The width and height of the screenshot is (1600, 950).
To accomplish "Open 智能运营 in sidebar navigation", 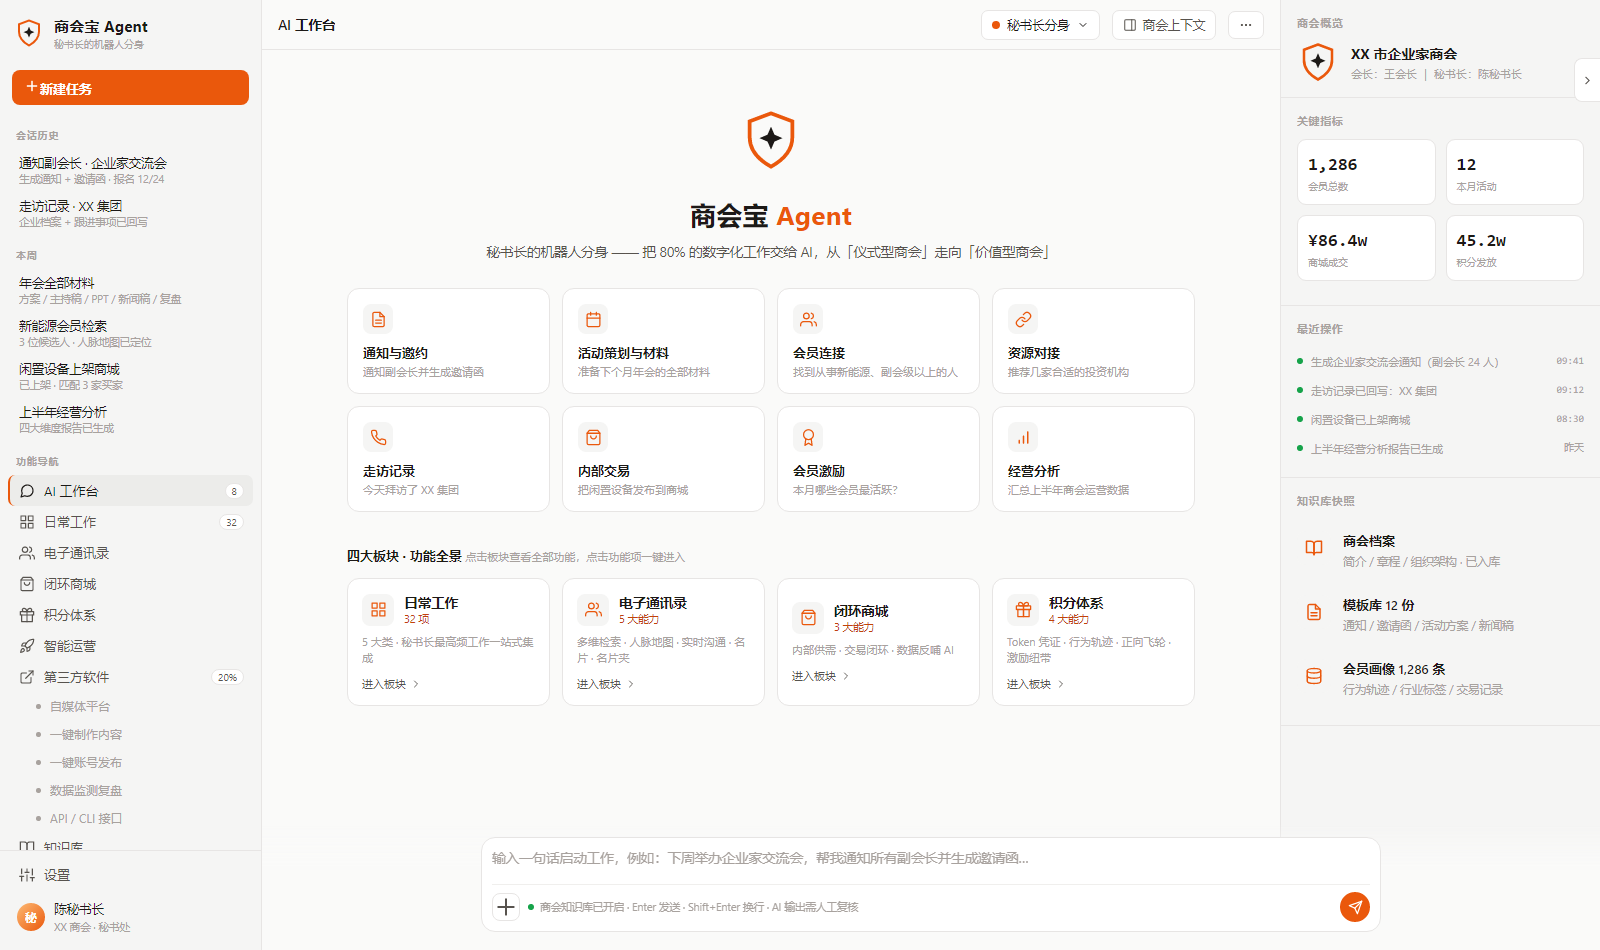I will tap(130, 646).
